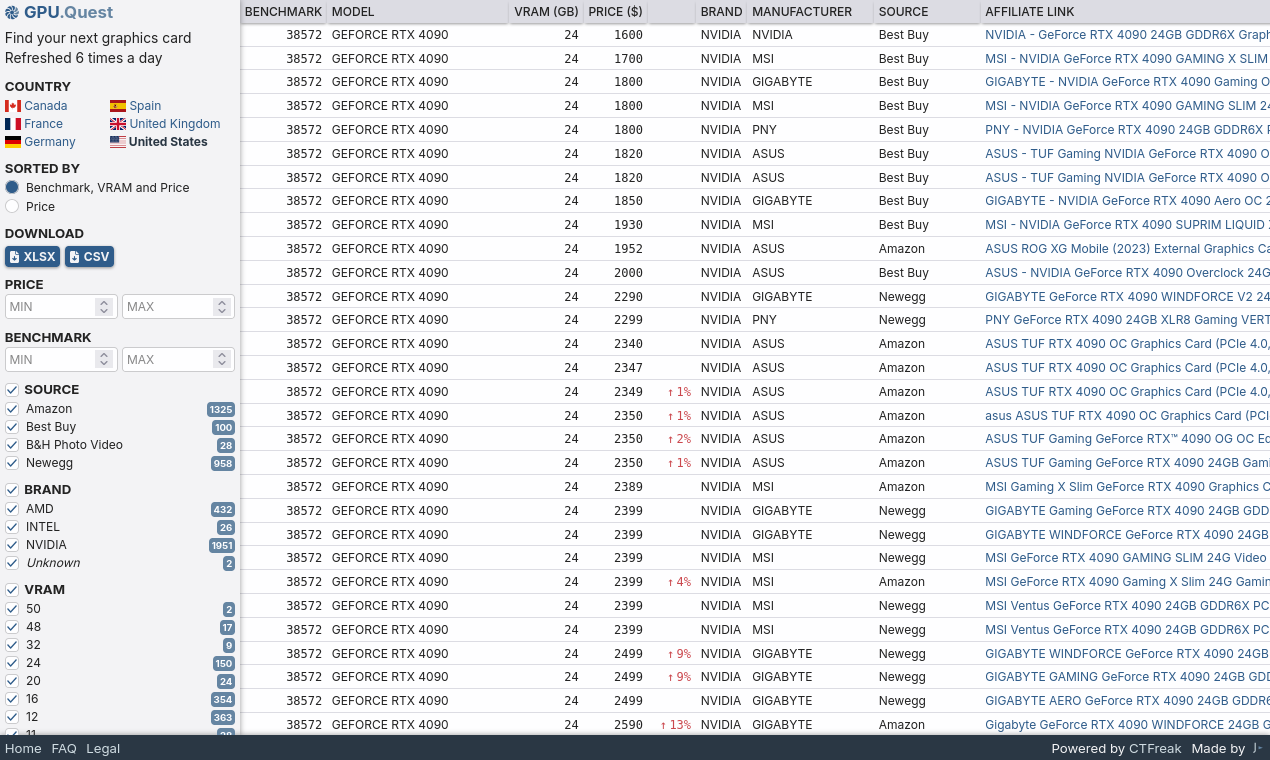Open the CTFreak footer link
Screen dimensions: 1270x760
[x=1155, y=748]
